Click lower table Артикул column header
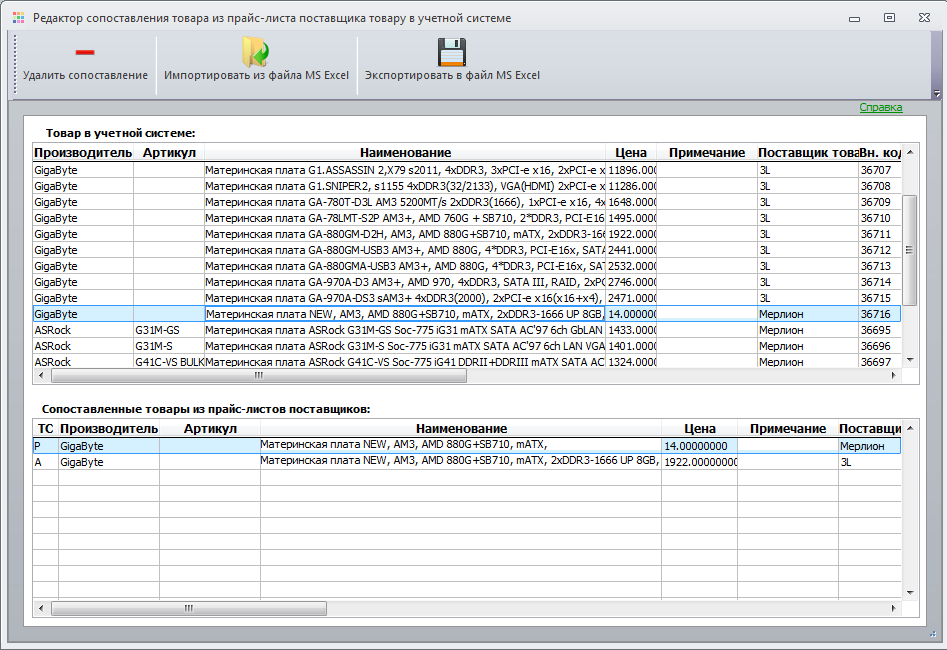 (210, 429)
